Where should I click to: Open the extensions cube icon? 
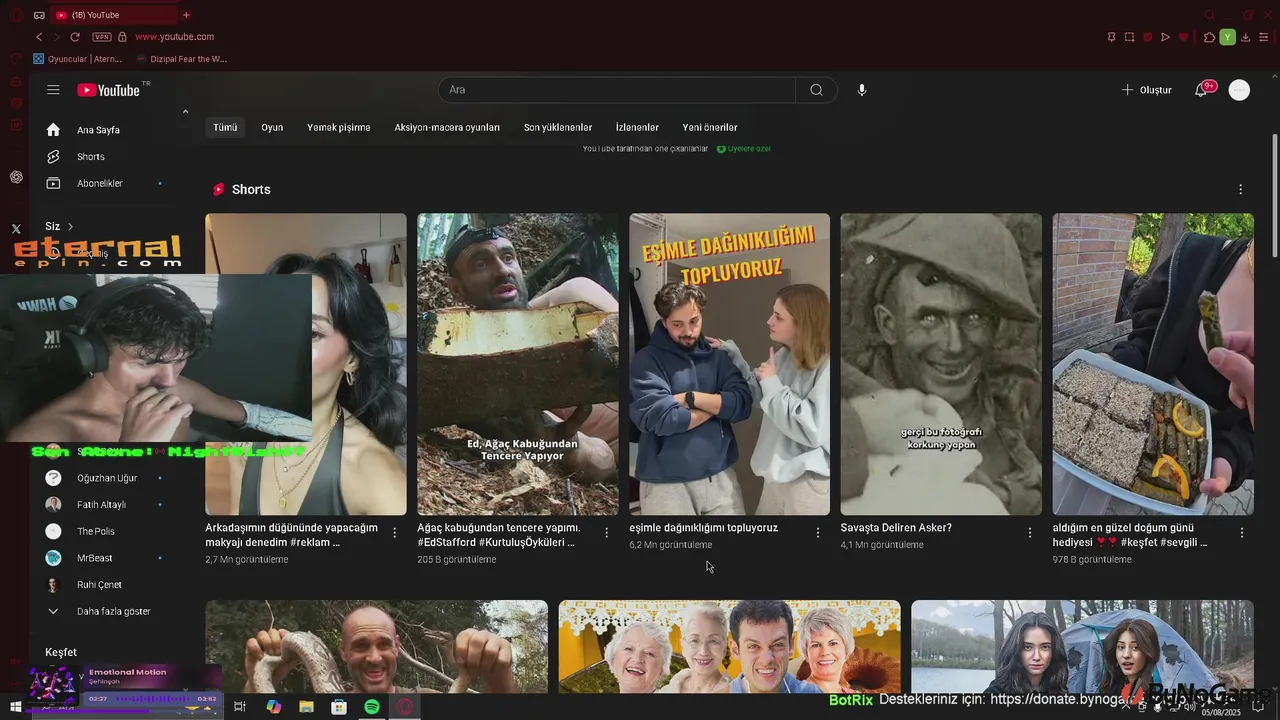(1209, 37)
